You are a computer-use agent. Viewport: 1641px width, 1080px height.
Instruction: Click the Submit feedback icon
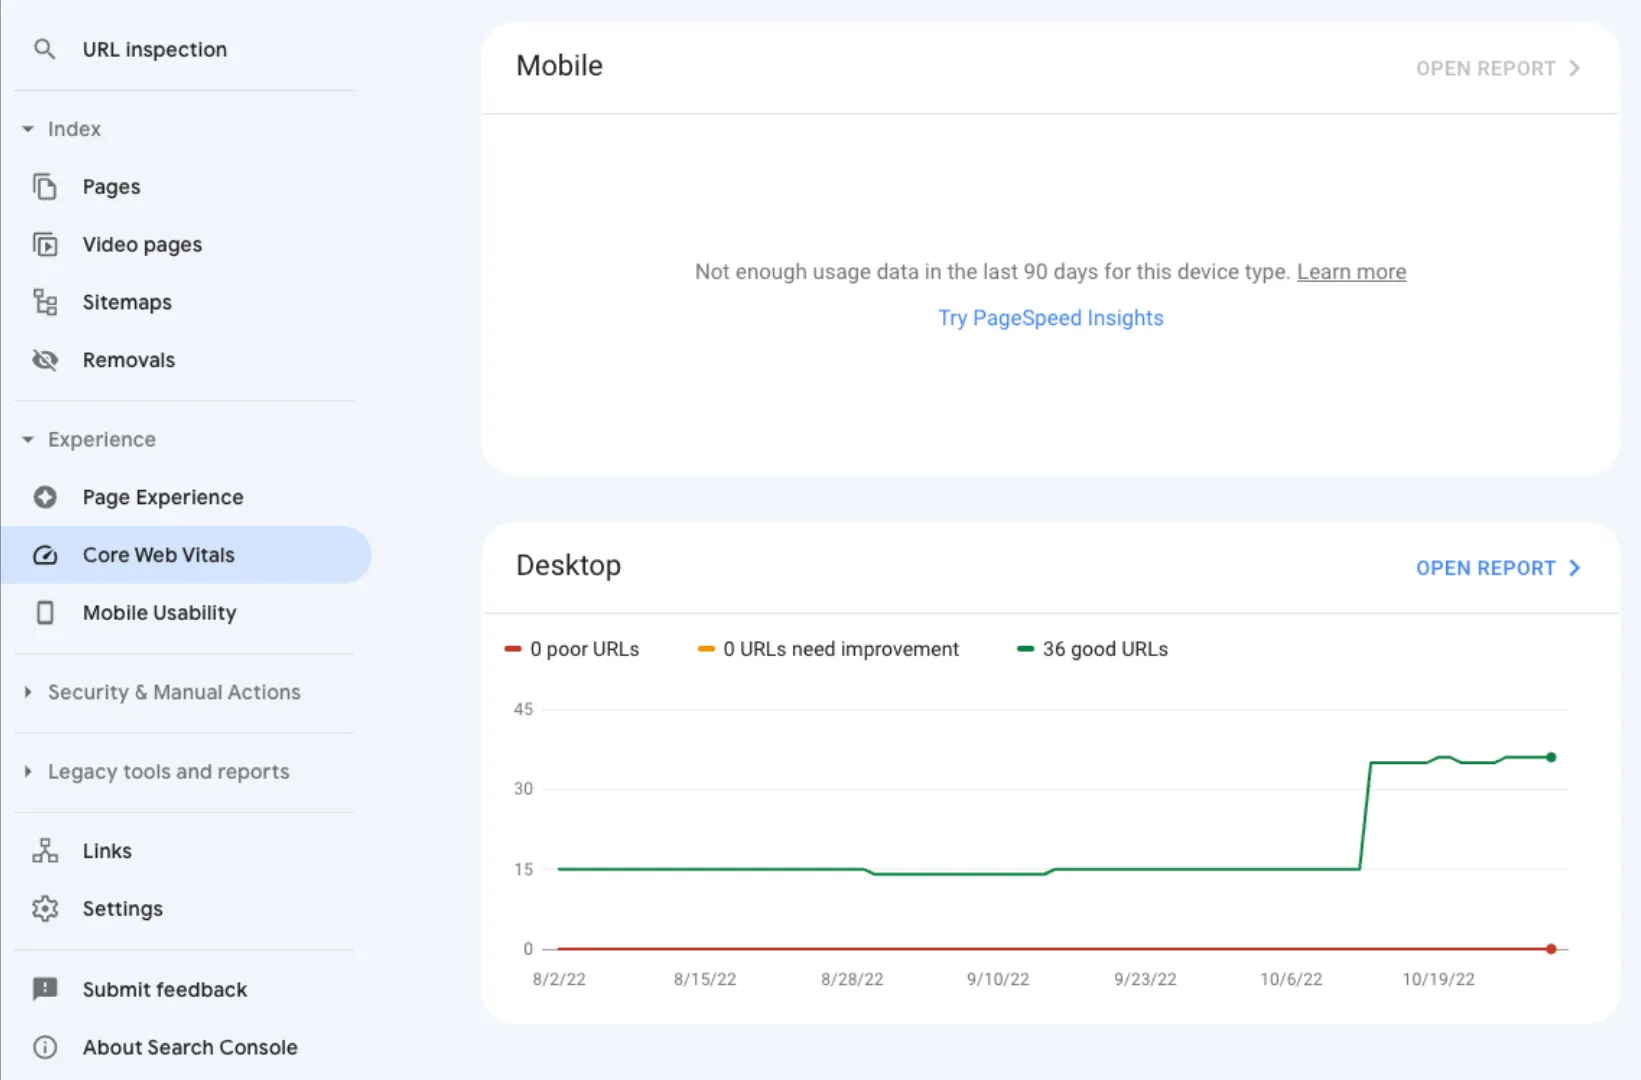coord(45,989)
